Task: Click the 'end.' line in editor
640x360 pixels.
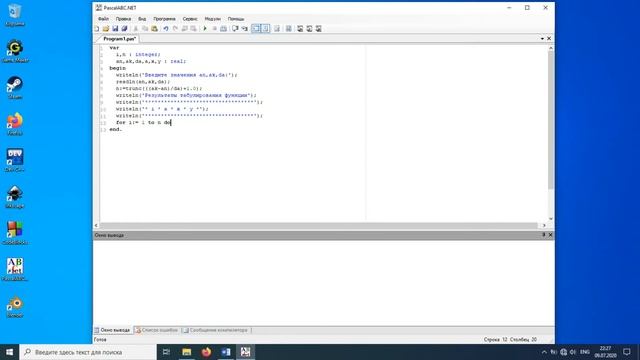Action: (116, 129)
